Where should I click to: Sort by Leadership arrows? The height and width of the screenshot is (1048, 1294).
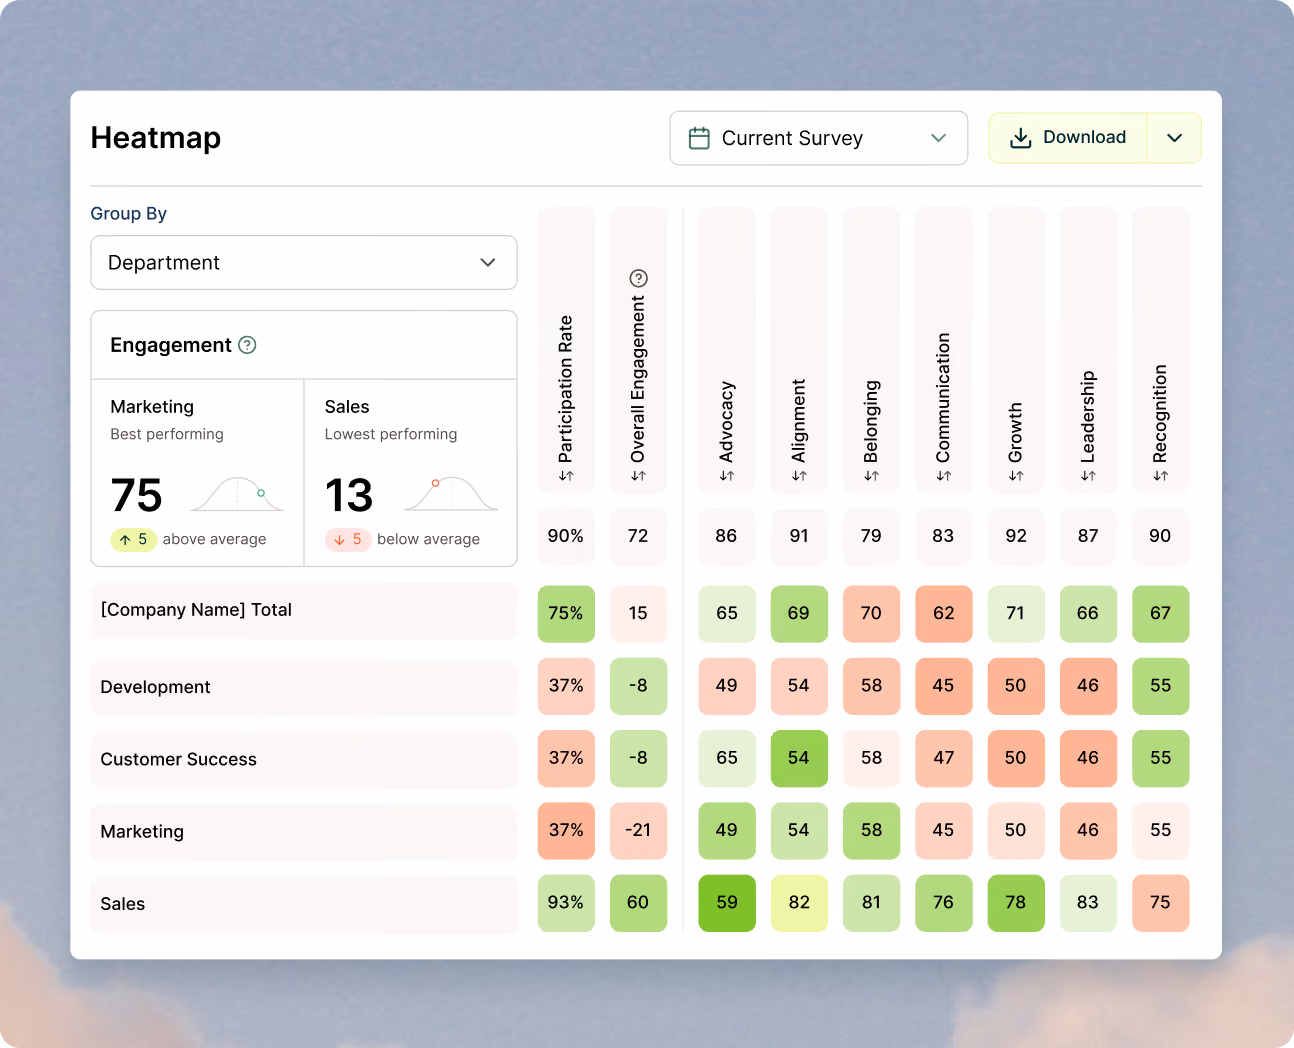click(x=1088, y=476)
